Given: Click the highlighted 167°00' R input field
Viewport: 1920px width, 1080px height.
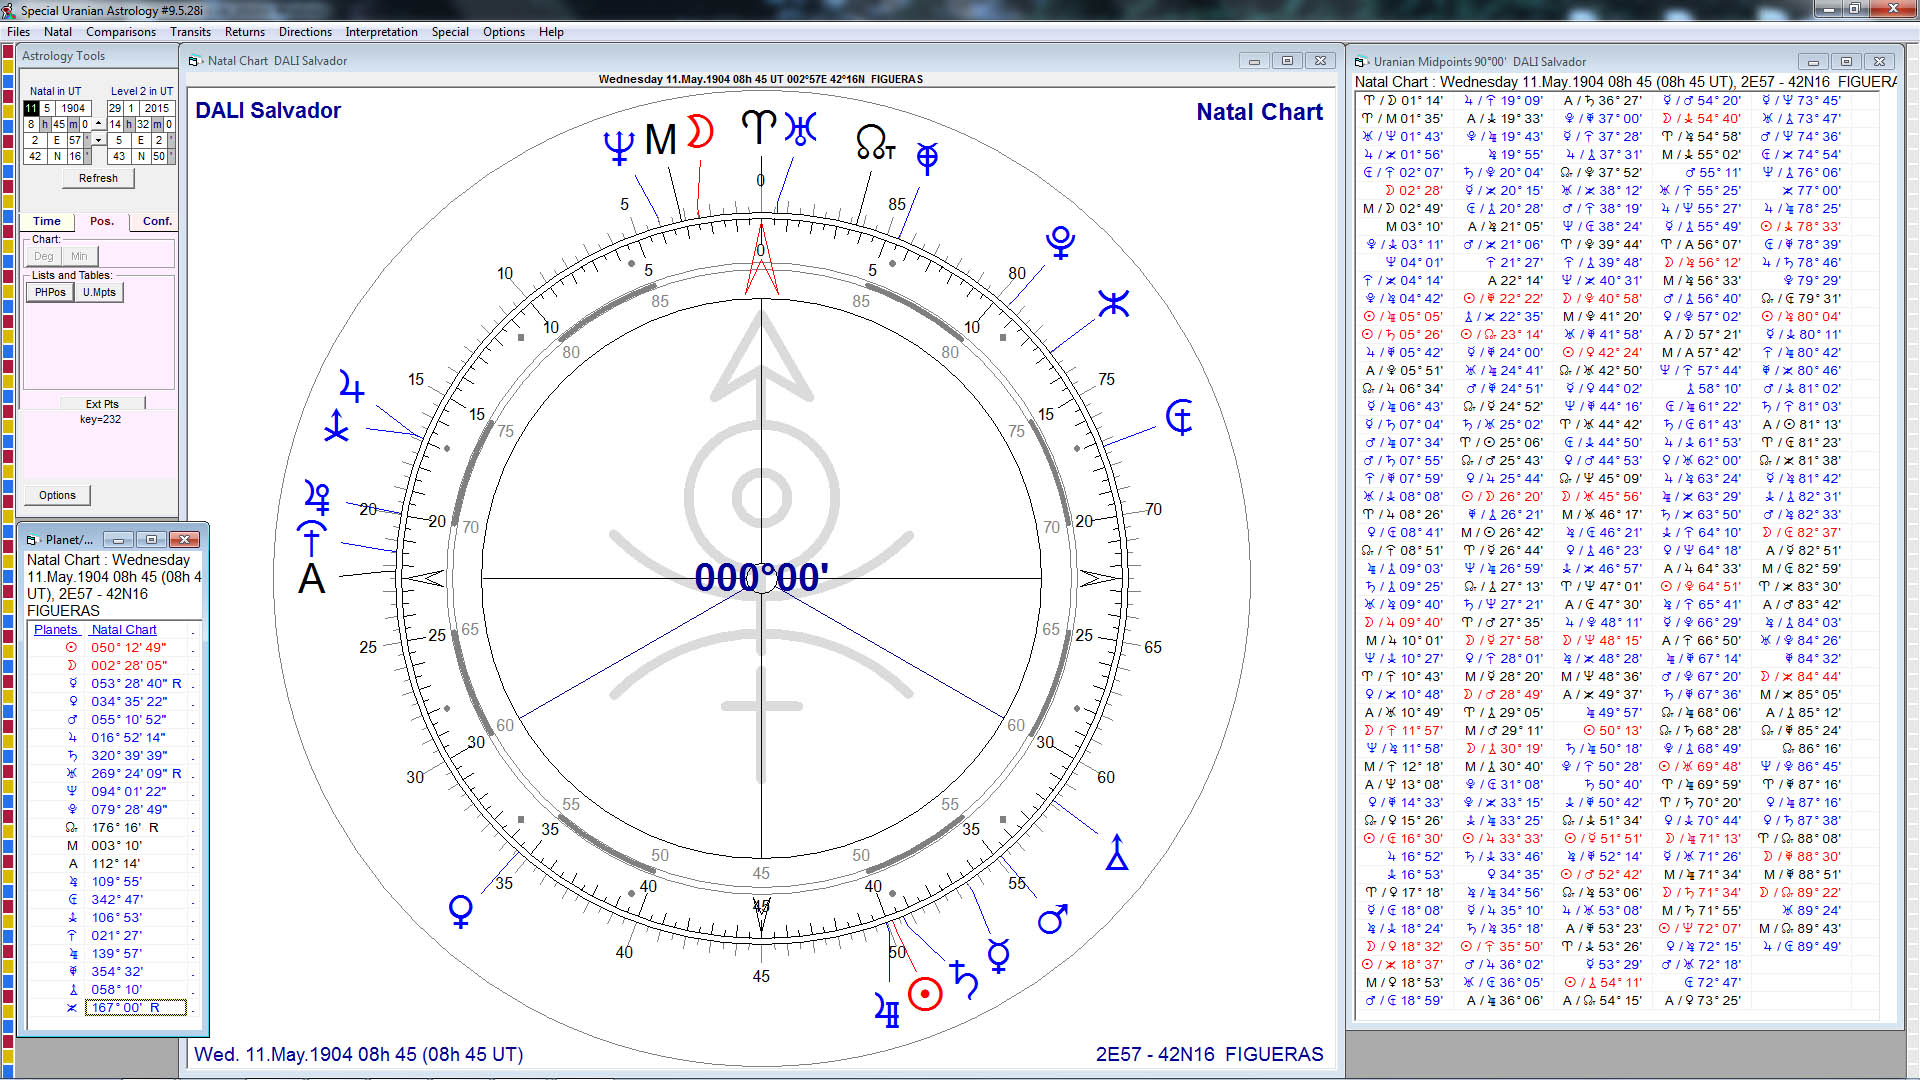Looking at the screenshot, I should [x=135, y=1007].
